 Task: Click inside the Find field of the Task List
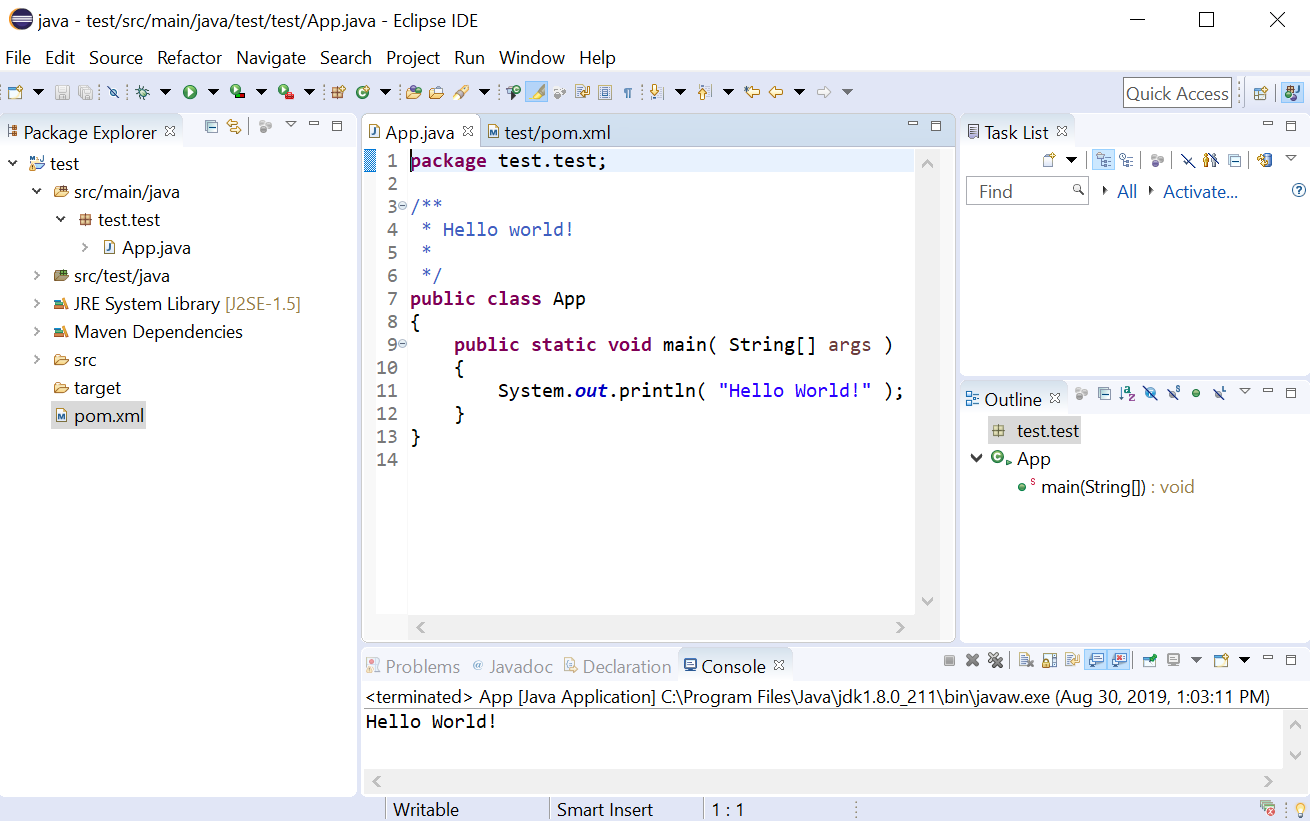pyautogui.click(x=1020, y=190)
